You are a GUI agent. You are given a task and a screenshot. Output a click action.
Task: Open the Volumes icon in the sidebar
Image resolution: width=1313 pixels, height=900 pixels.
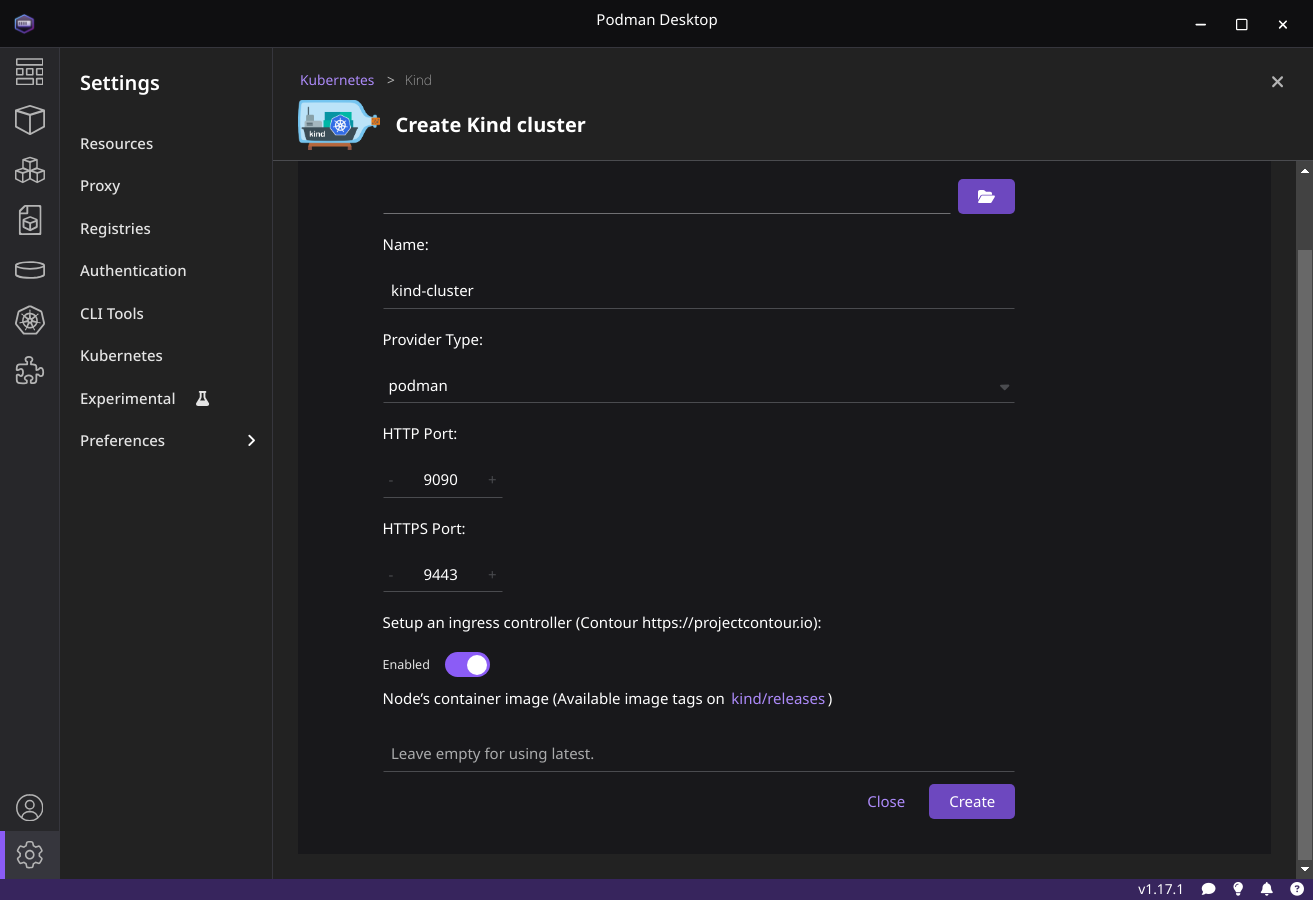(x=30, y=270)
